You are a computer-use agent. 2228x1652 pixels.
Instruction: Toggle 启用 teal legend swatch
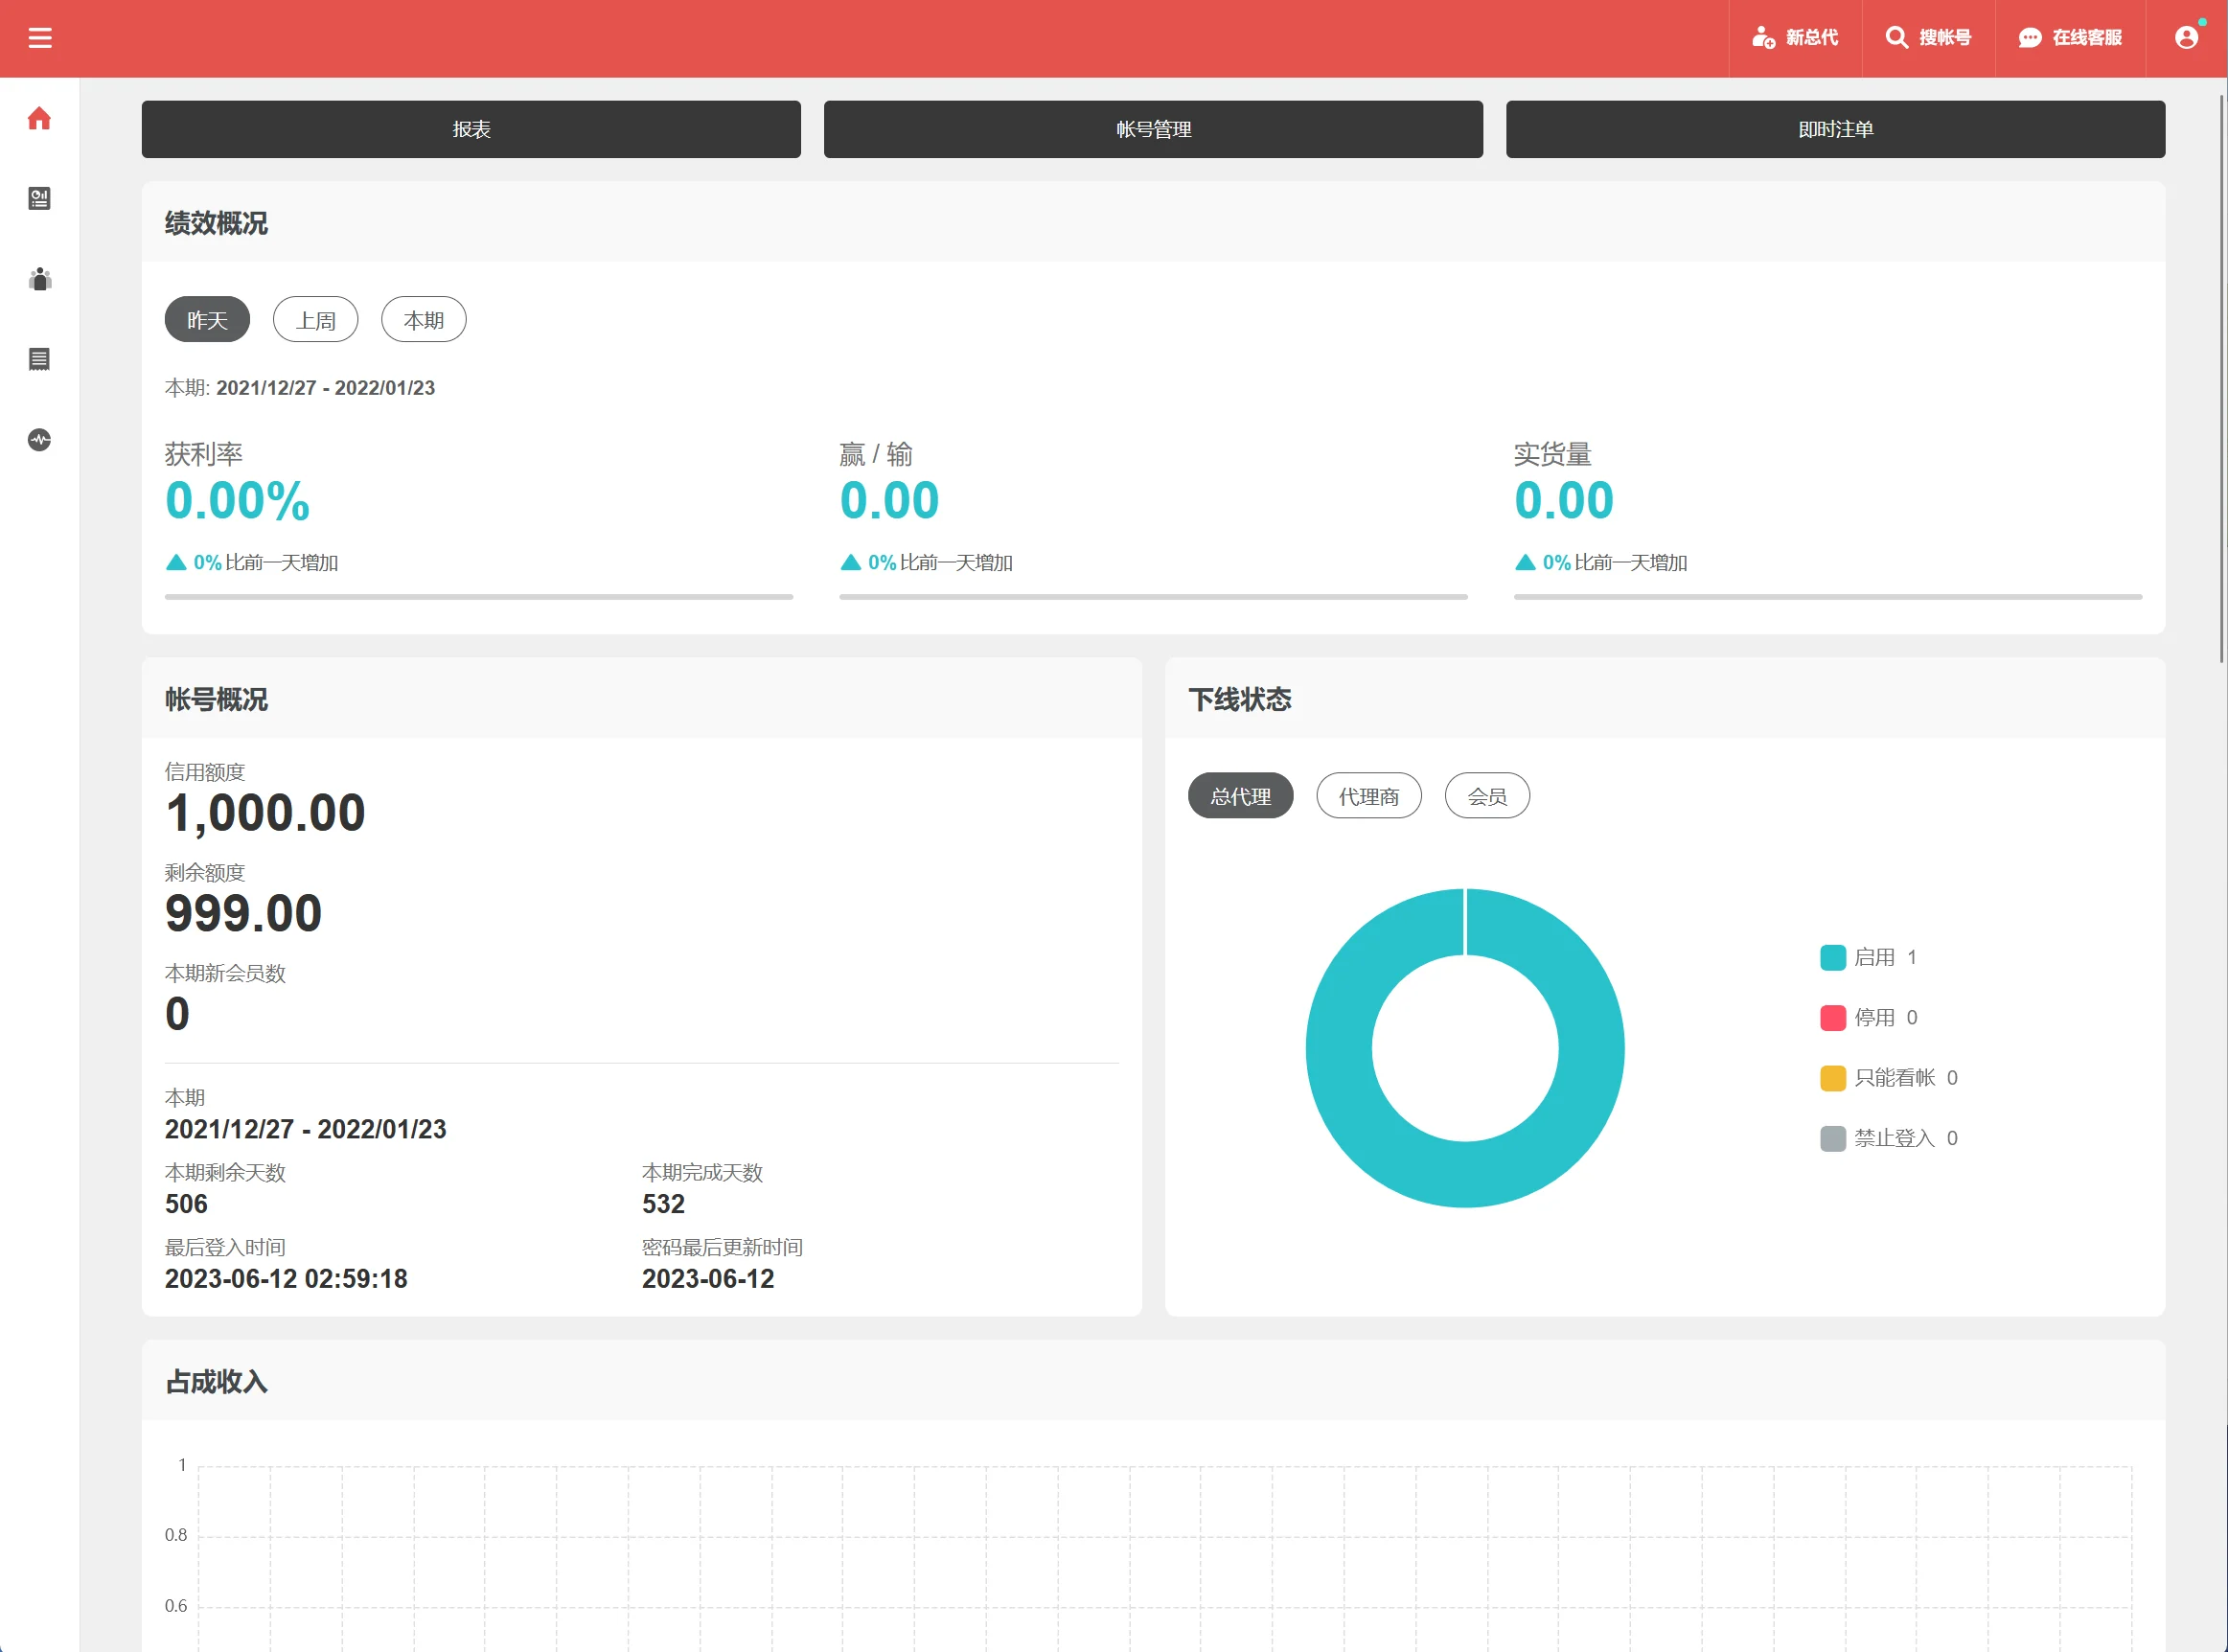[1832, 957]
